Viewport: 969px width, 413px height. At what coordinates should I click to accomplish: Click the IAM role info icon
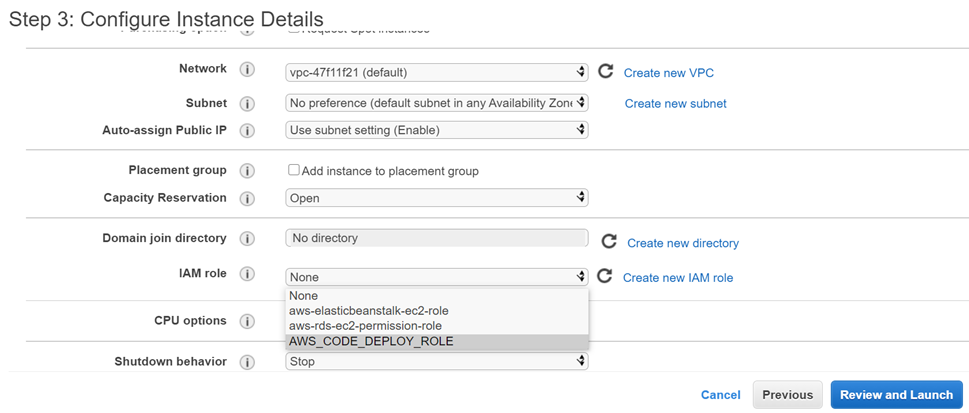click(247, 274)
